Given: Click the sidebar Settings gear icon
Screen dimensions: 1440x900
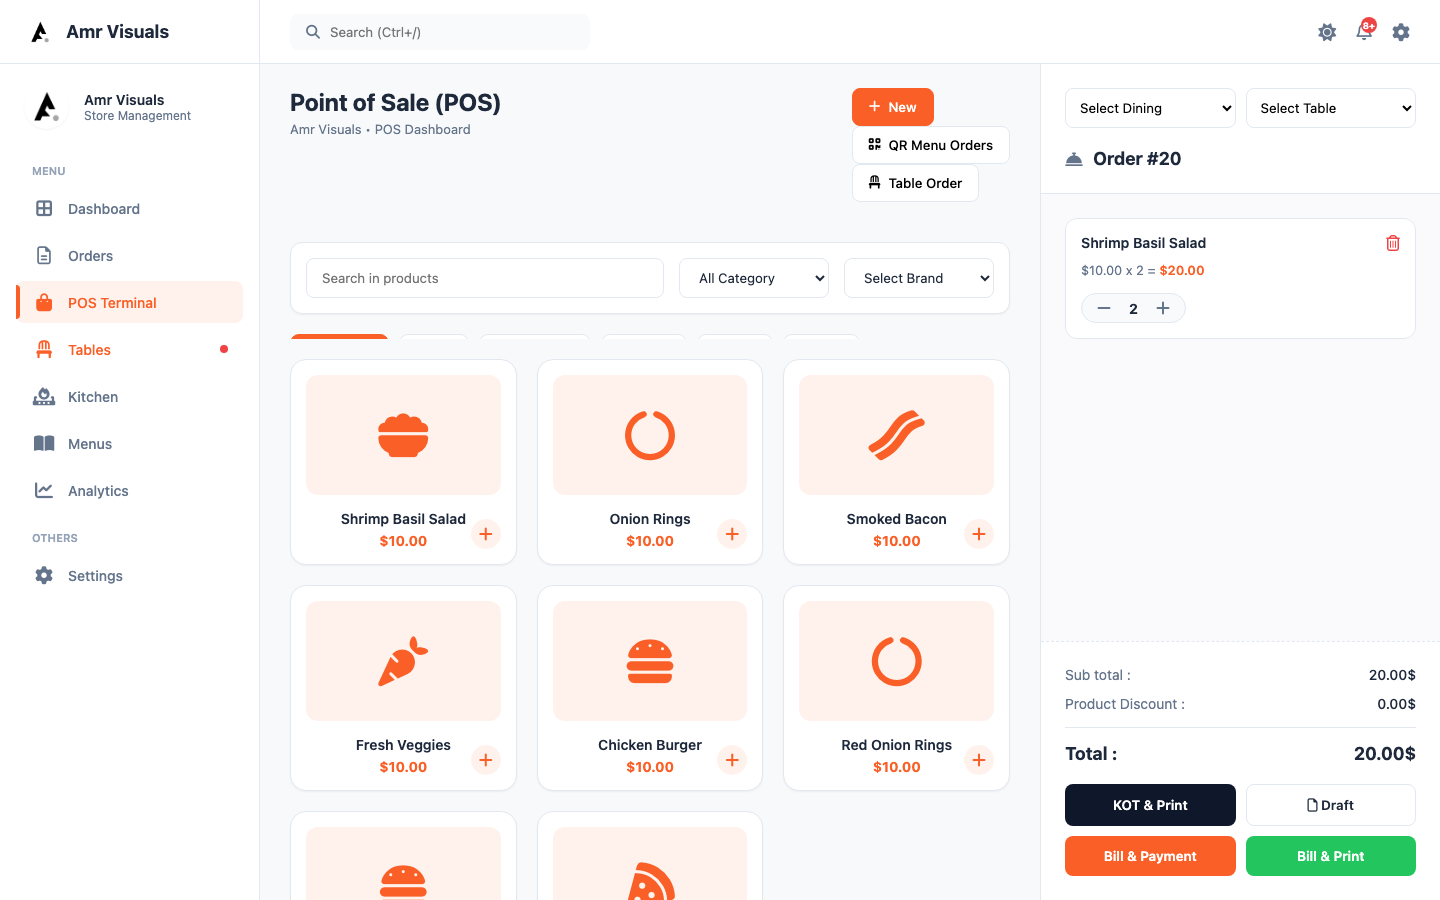Looking at the screenshot, I should pyautogui.click(x=44, y=576).
